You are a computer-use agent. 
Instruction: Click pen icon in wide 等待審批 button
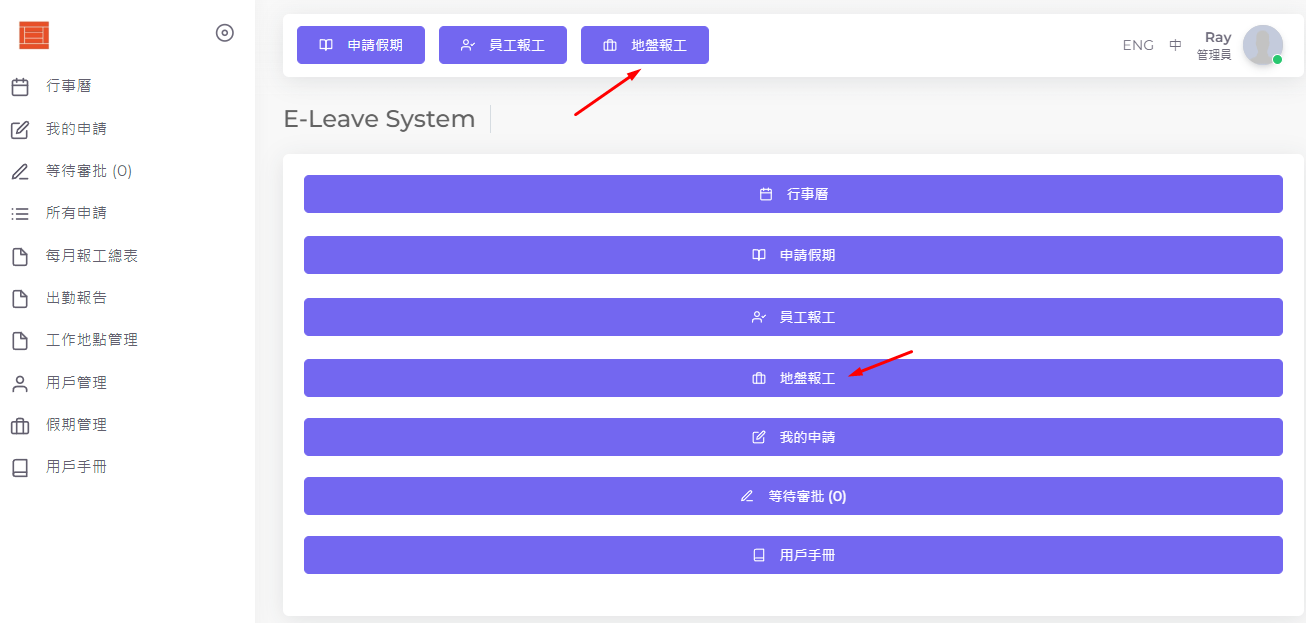coord(747,496)
